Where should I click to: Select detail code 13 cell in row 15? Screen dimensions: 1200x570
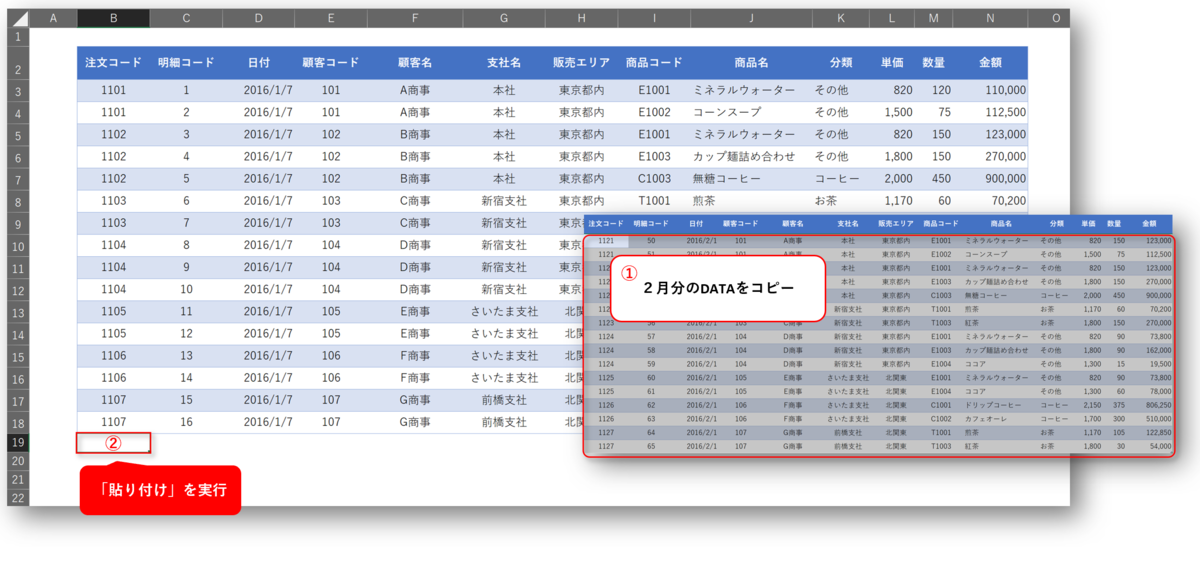click(186, 356)
